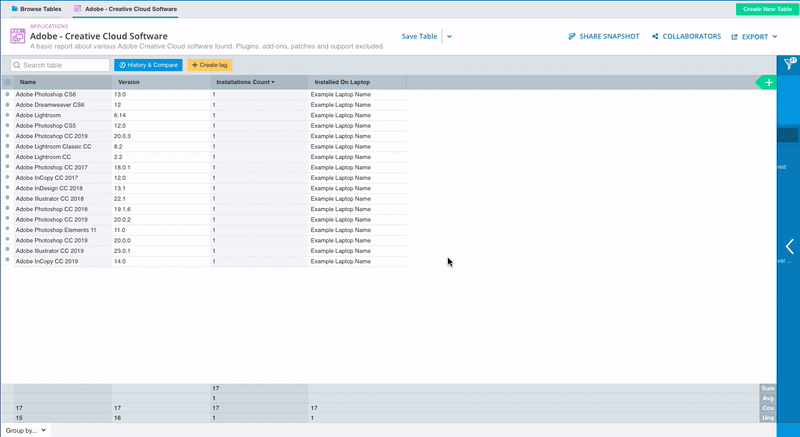The height and width of the screenshot is (437, 800).
Task: Open the Save Table dropdown arrow
Action: point(449,37)
